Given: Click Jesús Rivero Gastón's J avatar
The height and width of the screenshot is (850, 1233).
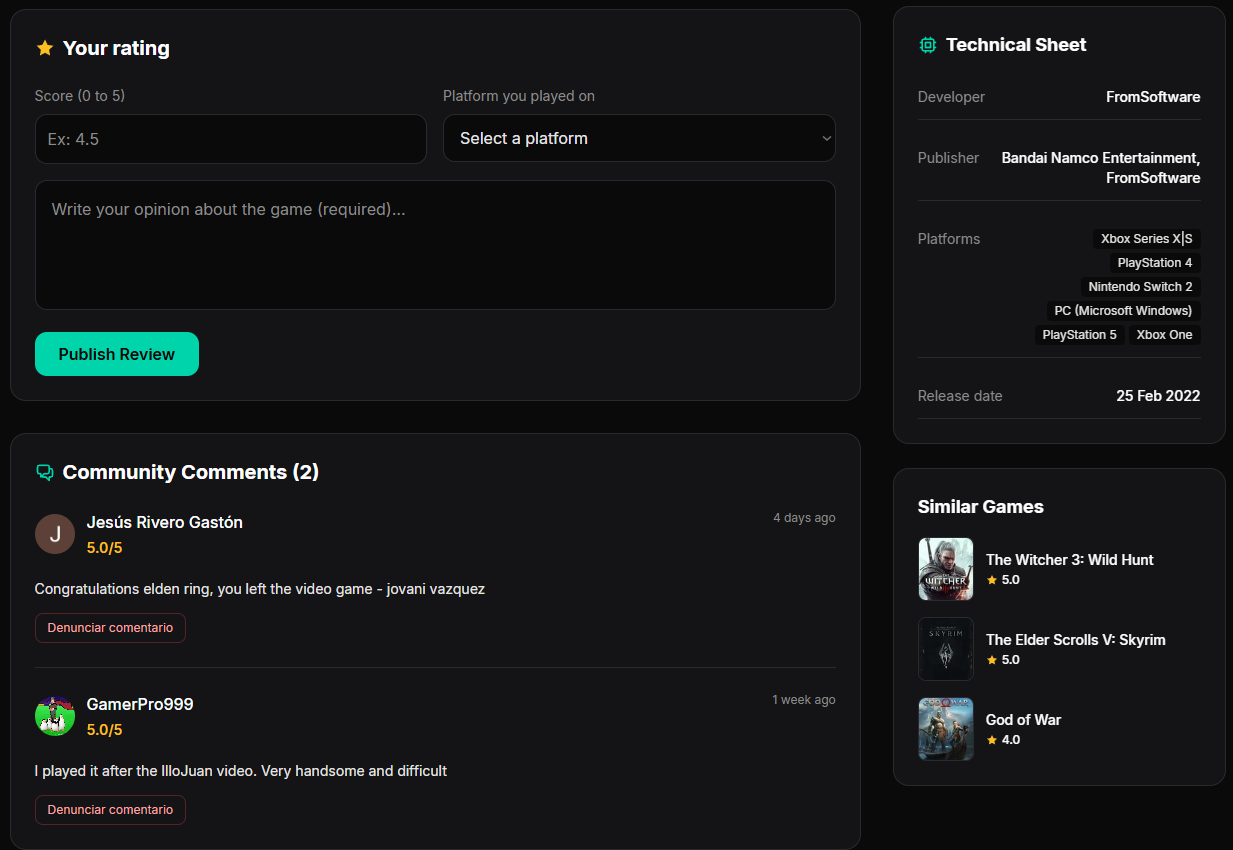Looking at the screenshot, I should [x=55, y=534].
